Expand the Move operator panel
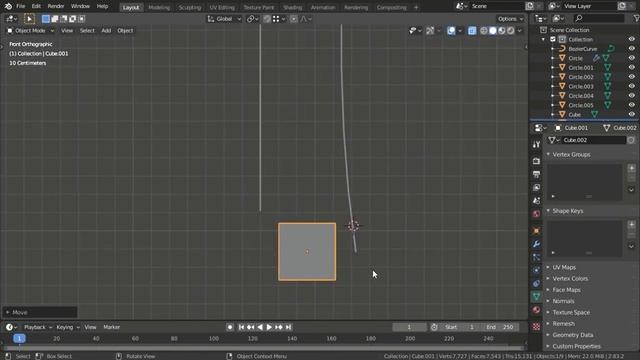 (x=7, y=312)
